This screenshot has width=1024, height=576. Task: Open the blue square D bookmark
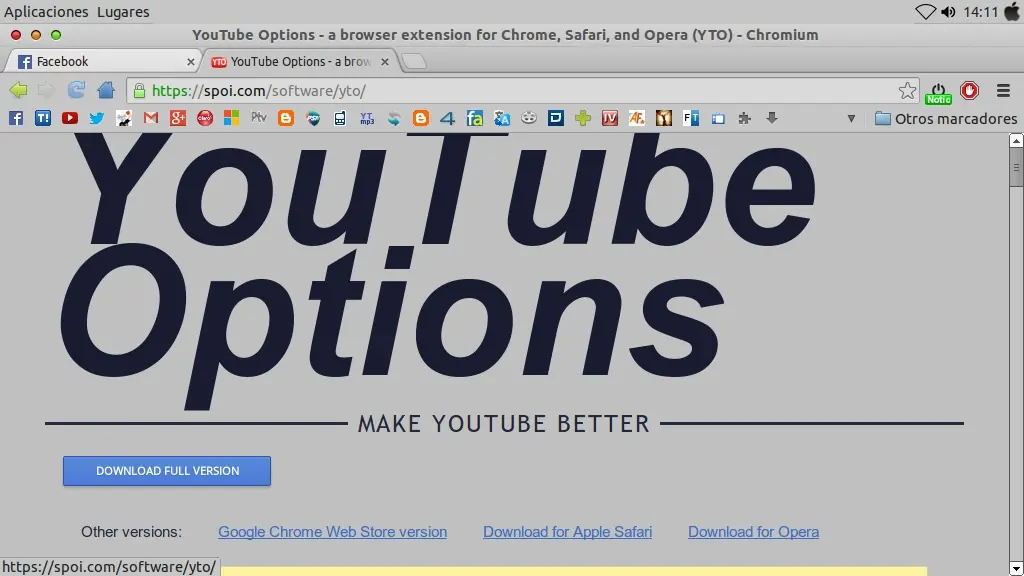(556, 118)
